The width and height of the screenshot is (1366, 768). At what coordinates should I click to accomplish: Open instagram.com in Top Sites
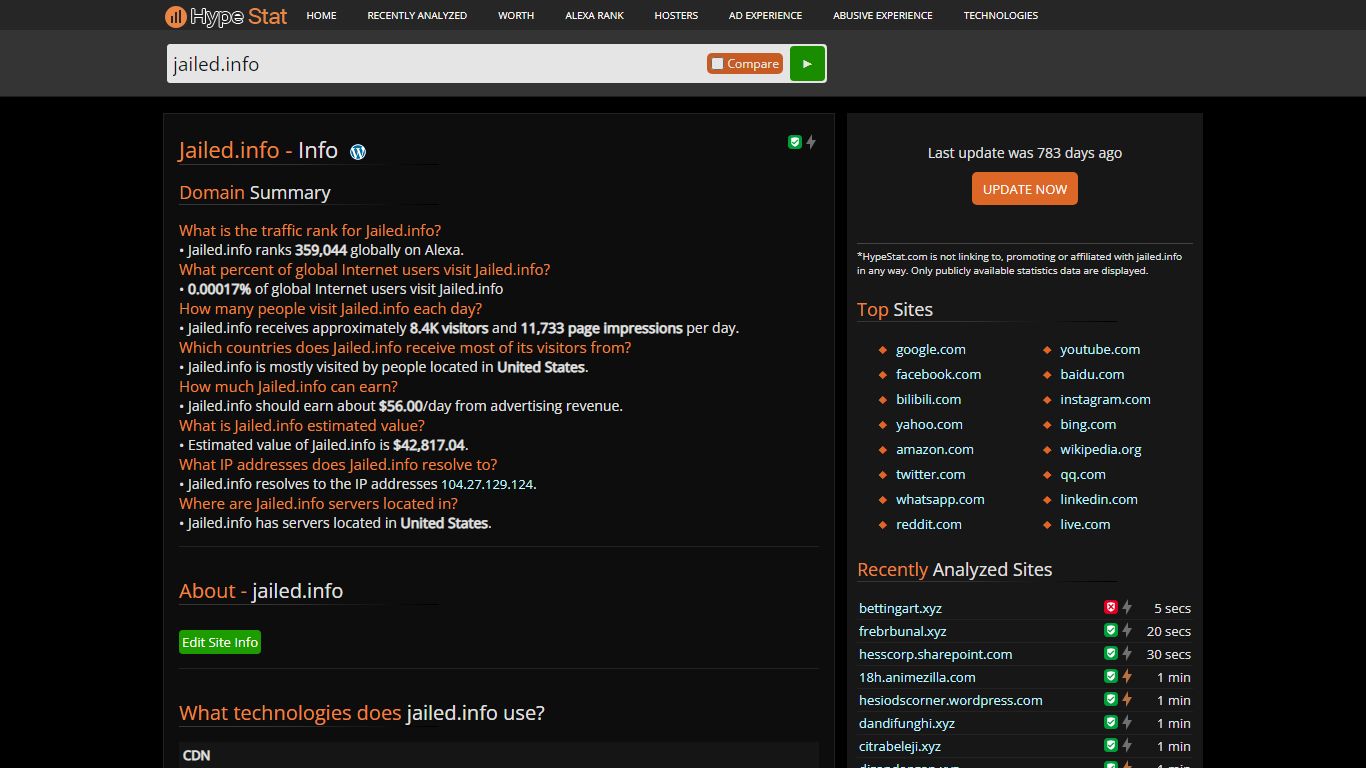click(x=1105, y=399)
